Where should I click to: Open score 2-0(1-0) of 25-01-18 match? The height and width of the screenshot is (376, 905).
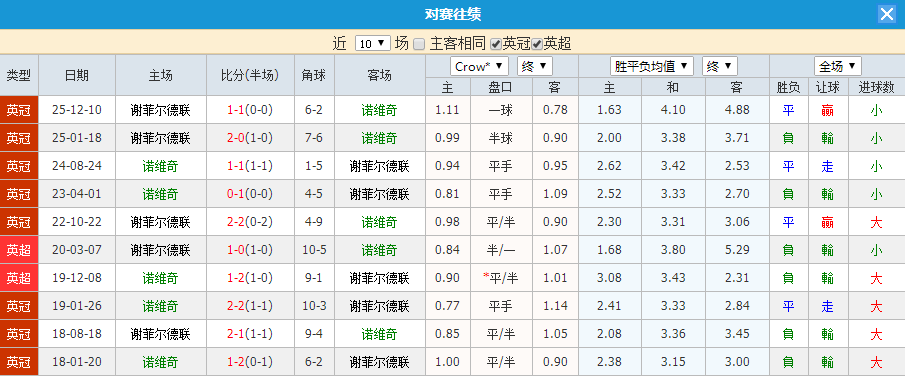click(250, 138)
